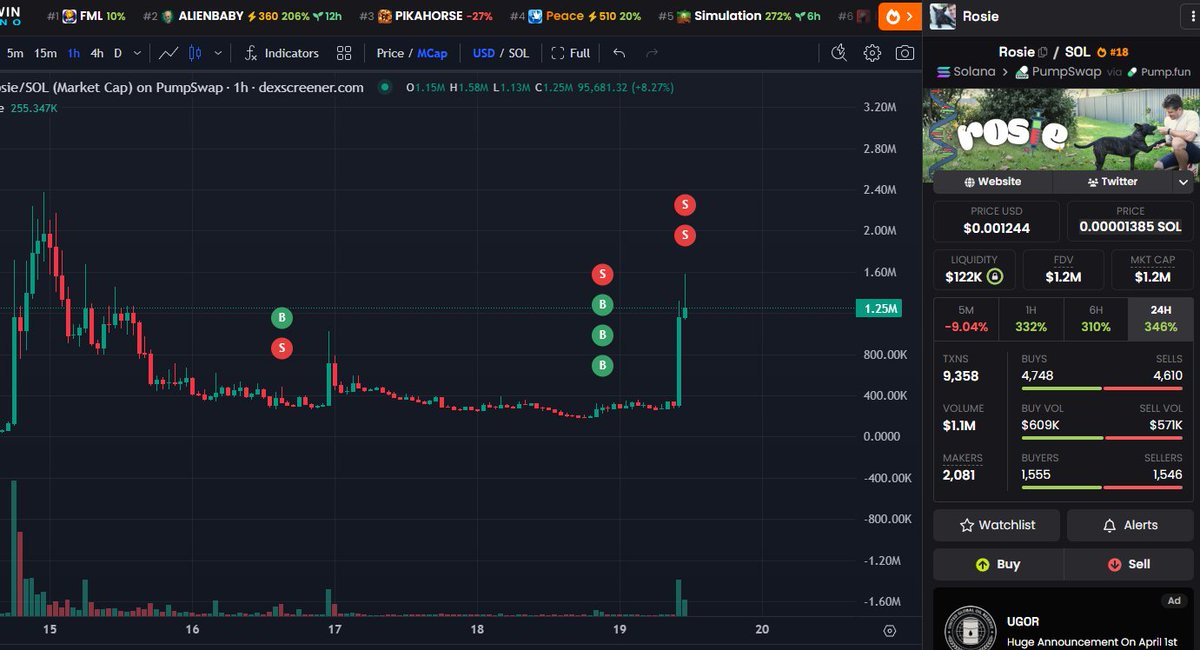Select the 5m timeframe

pyautogui.click(x=15, y=53)
